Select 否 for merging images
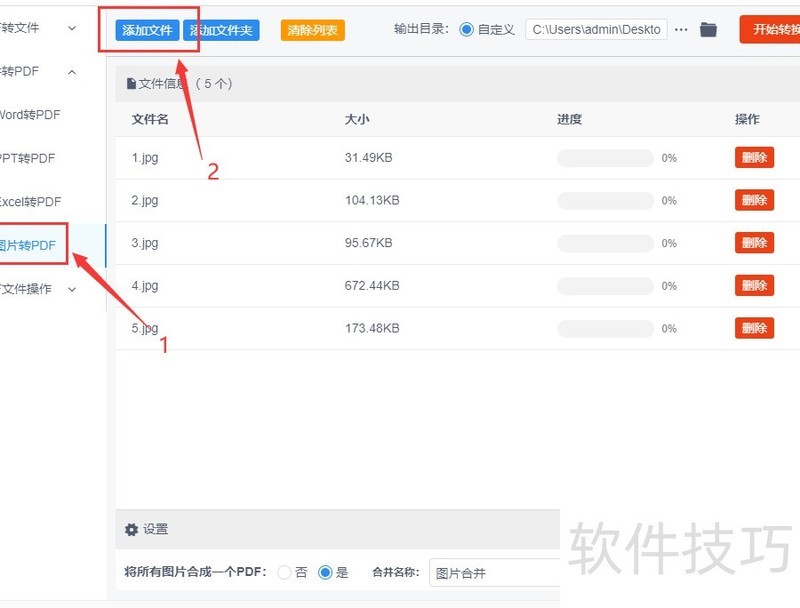The width and height of the screenshot is (800, 608). [x=285, y=573]
